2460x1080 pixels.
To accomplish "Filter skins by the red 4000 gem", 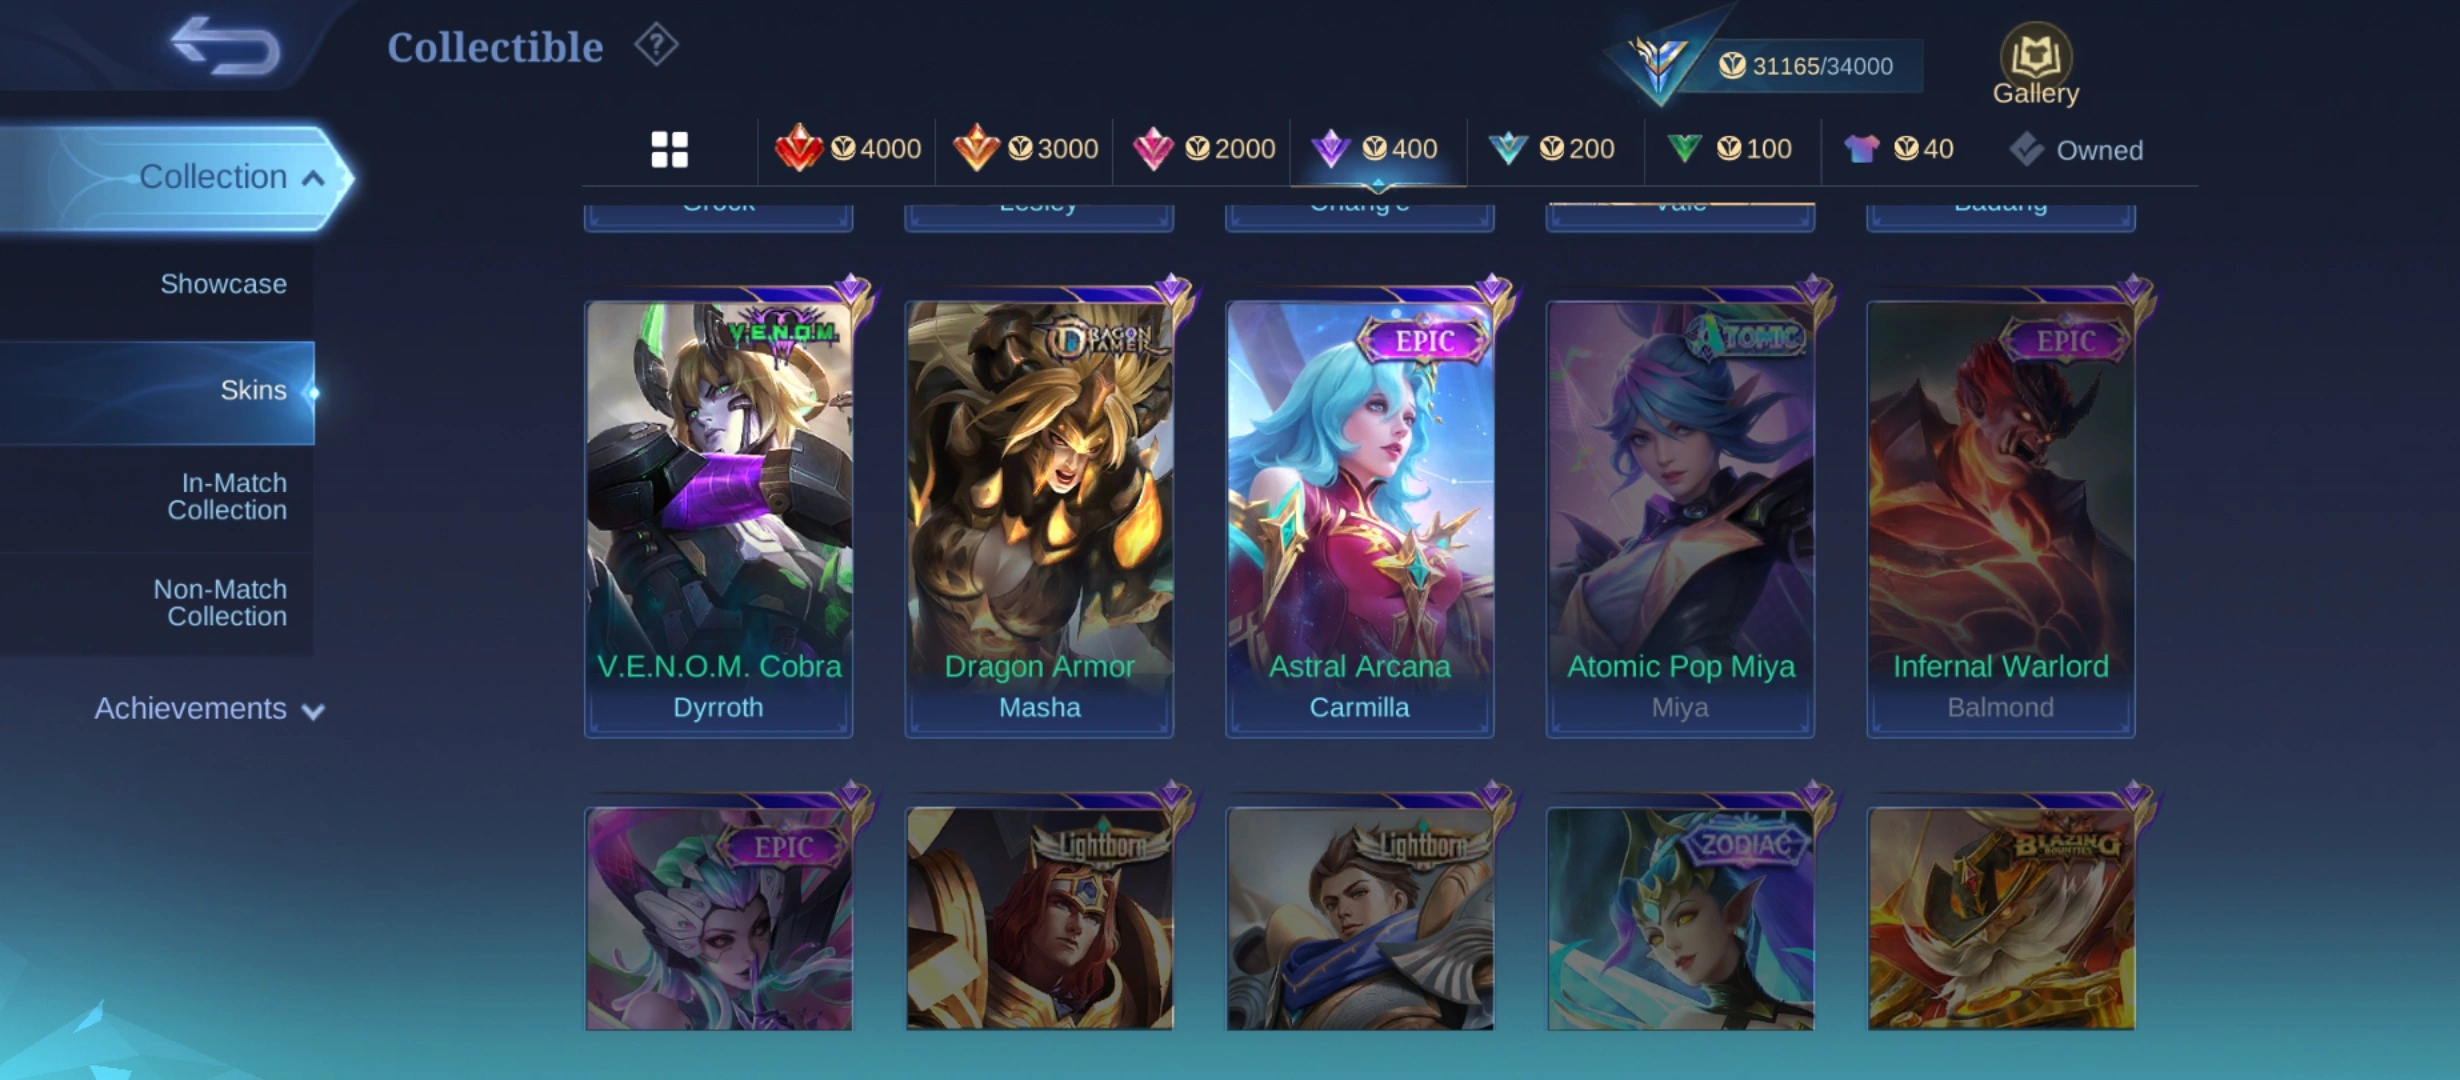I will [847, 148].
